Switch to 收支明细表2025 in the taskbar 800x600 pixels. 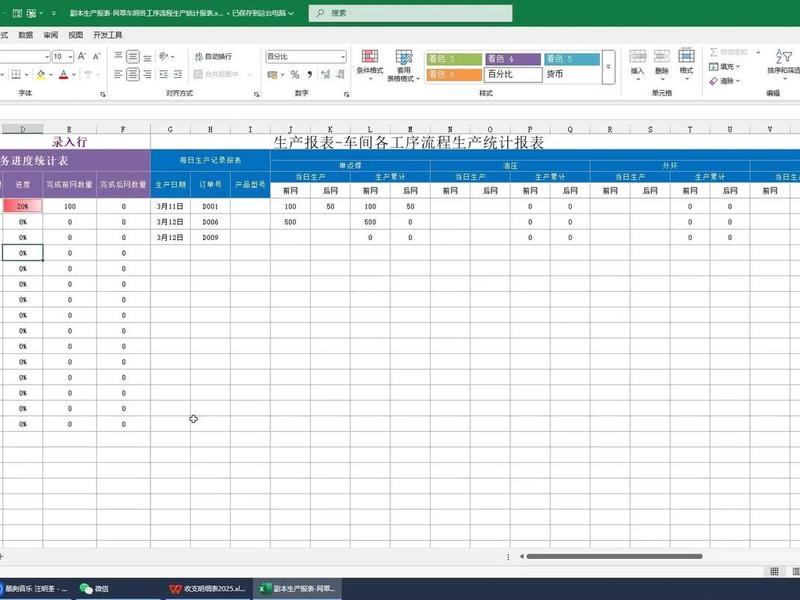coord(208,588)
